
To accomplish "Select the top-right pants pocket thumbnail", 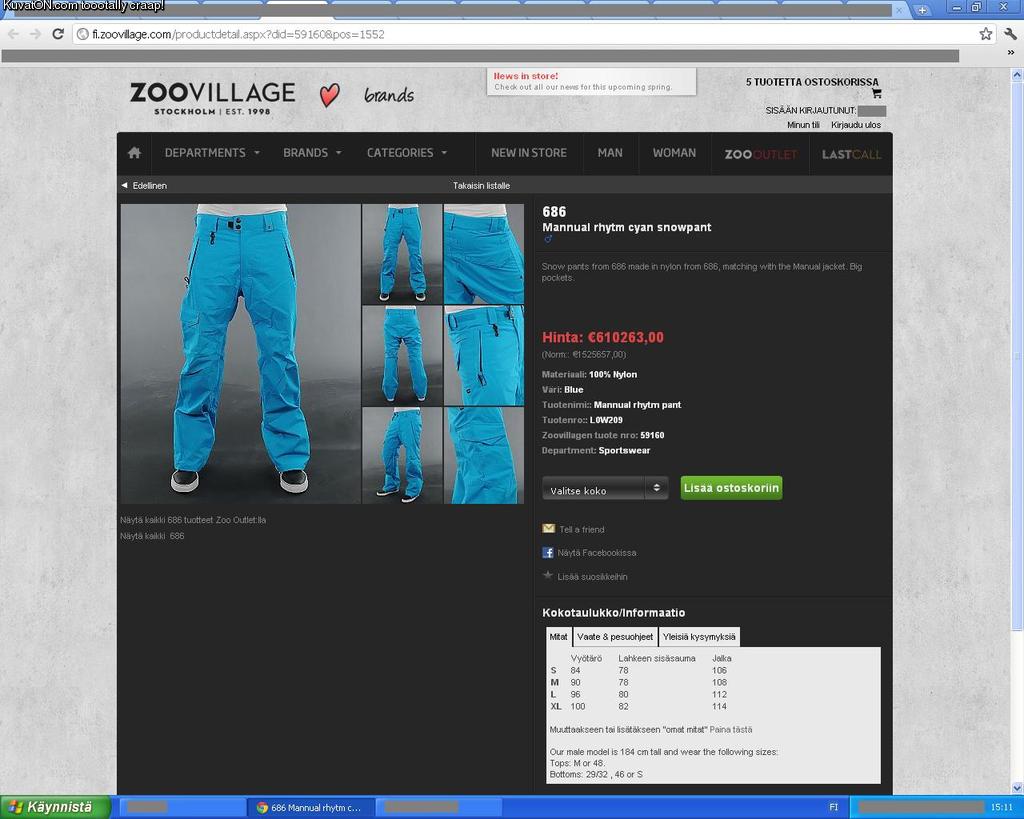I will click(x=484, y=254).
